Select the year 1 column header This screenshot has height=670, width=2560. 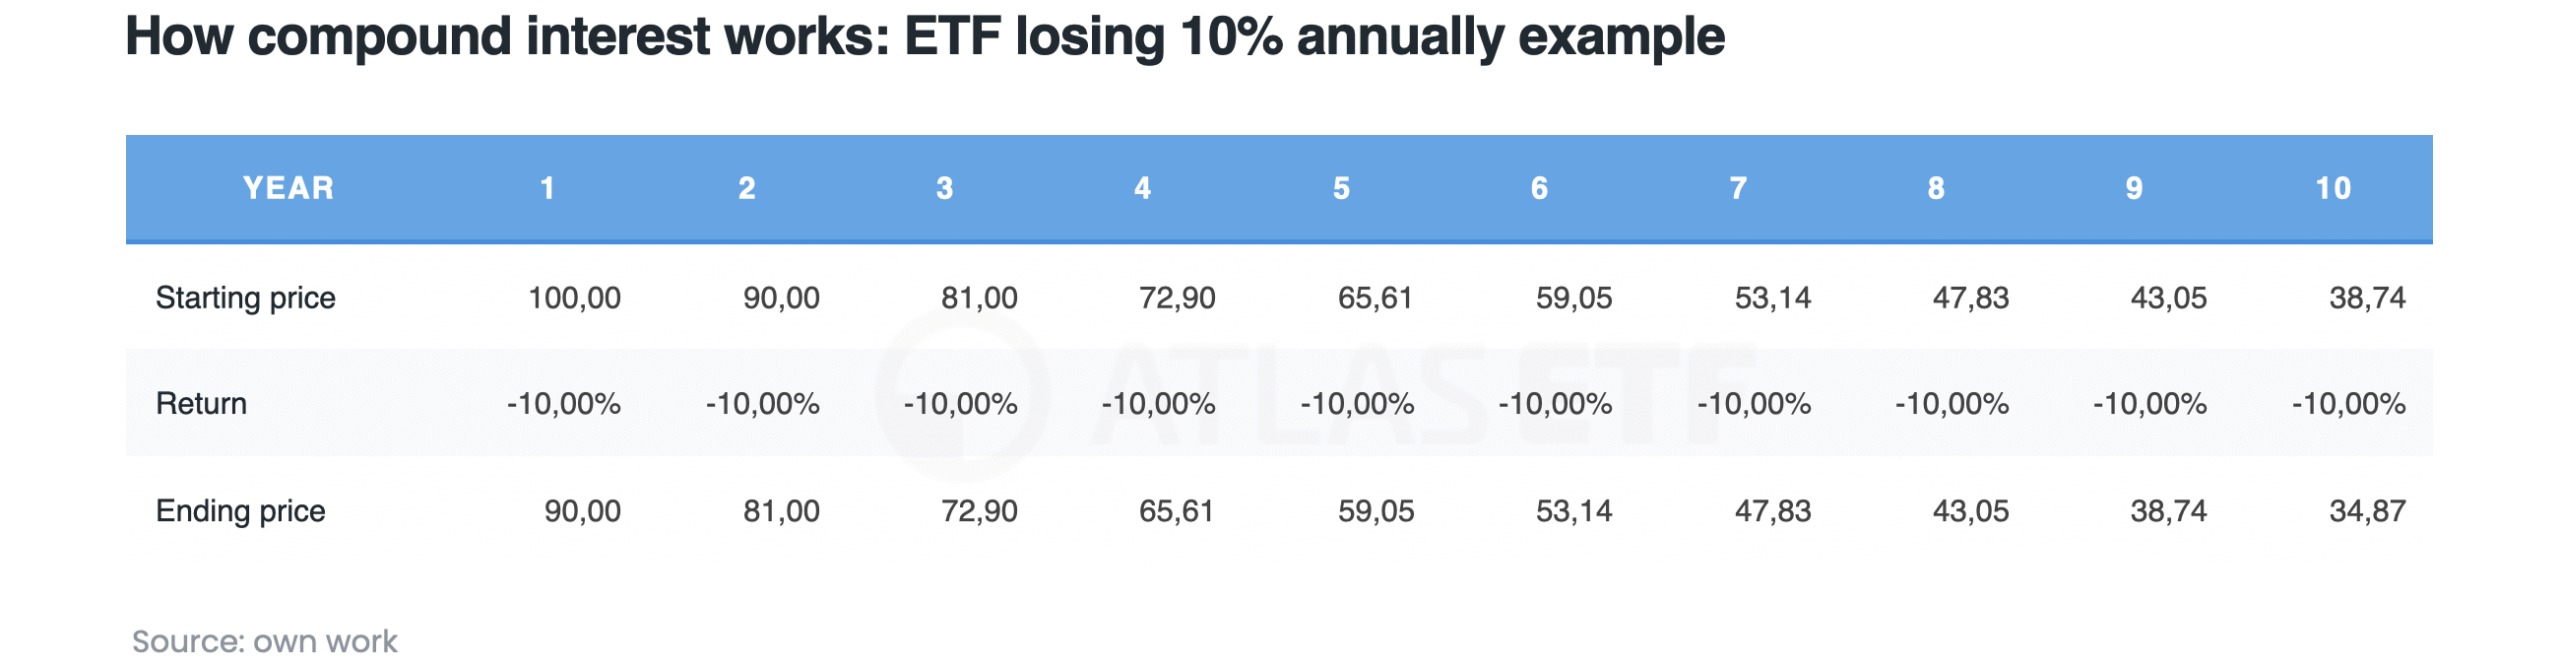(547, 188)
